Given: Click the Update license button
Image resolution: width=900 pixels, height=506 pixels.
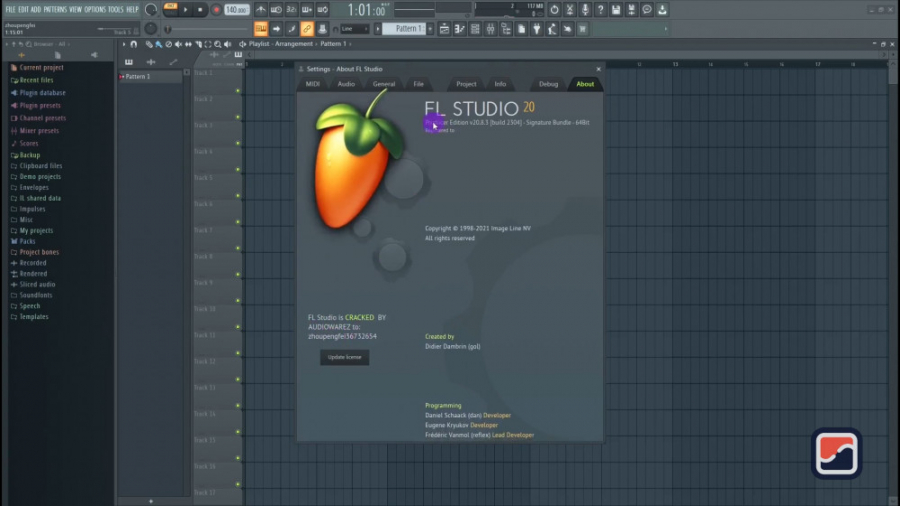Looking at the screenshot, I should (344, 357).
